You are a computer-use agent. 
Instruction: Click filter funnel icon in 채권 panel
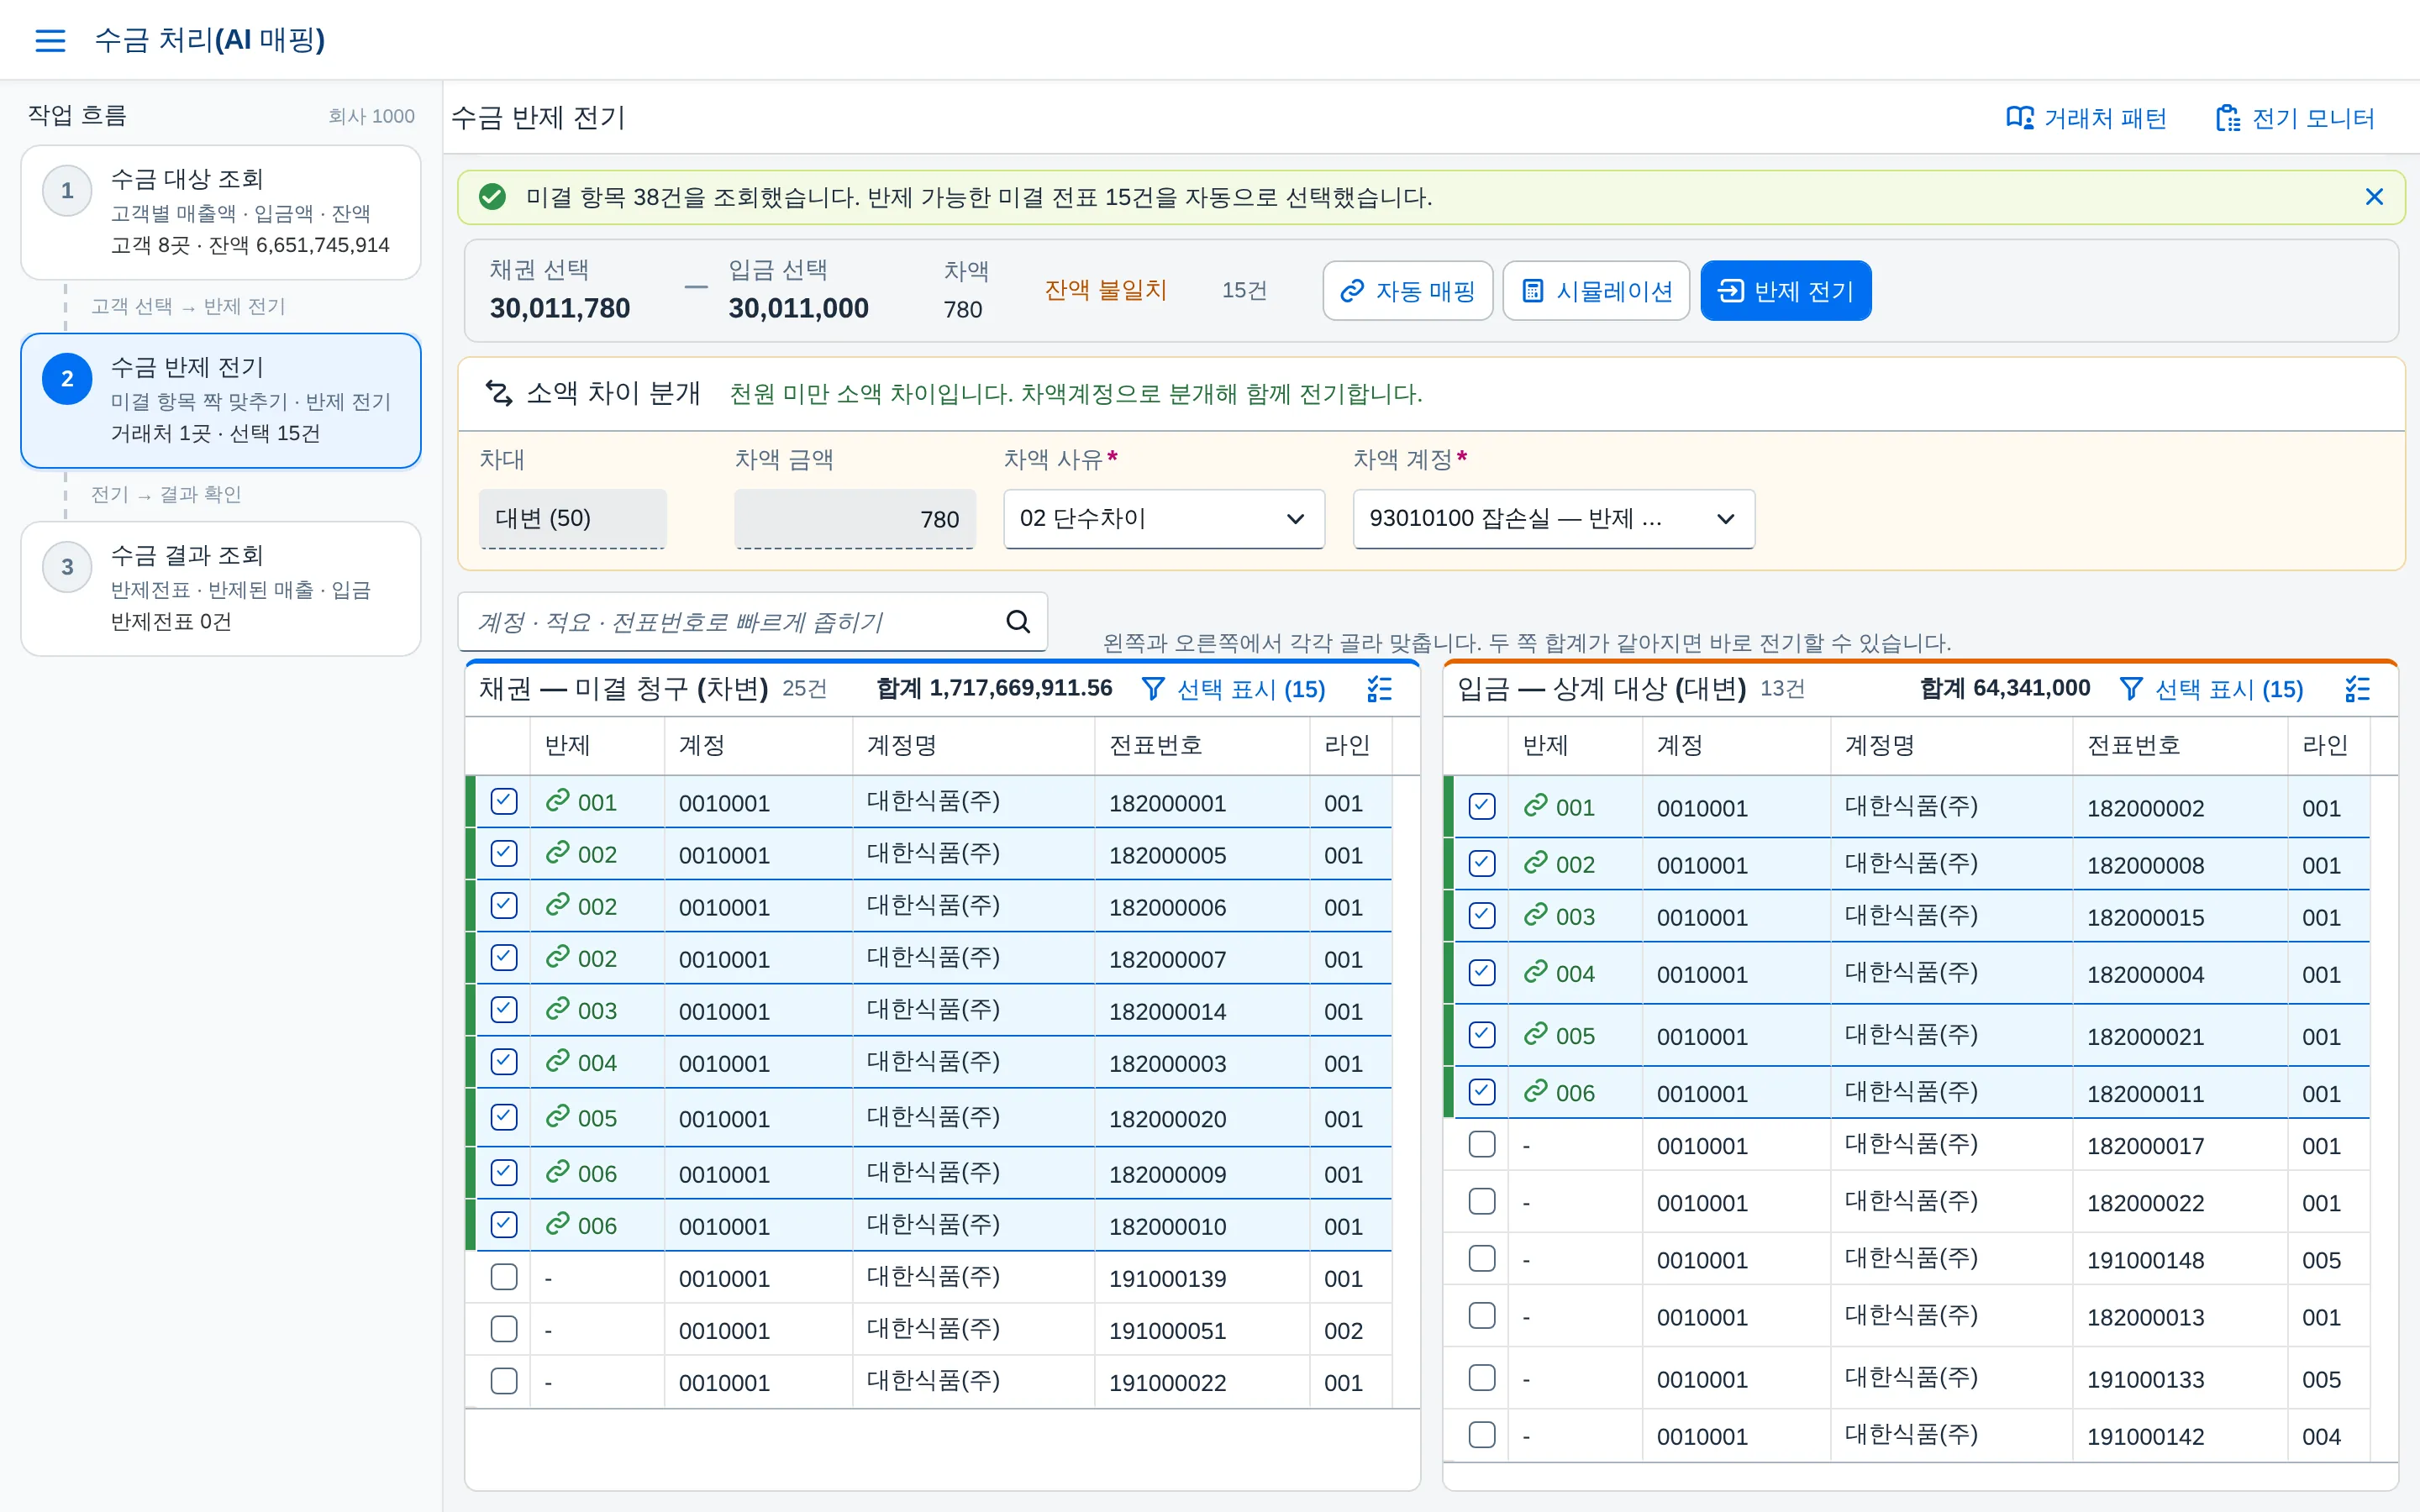coord(1152,689)
